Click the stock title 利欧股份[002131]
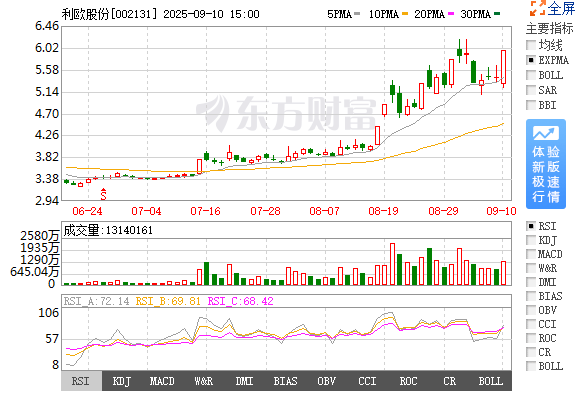Screen dimensions: 583x394 pyautogui.click(x=110, y=14)
